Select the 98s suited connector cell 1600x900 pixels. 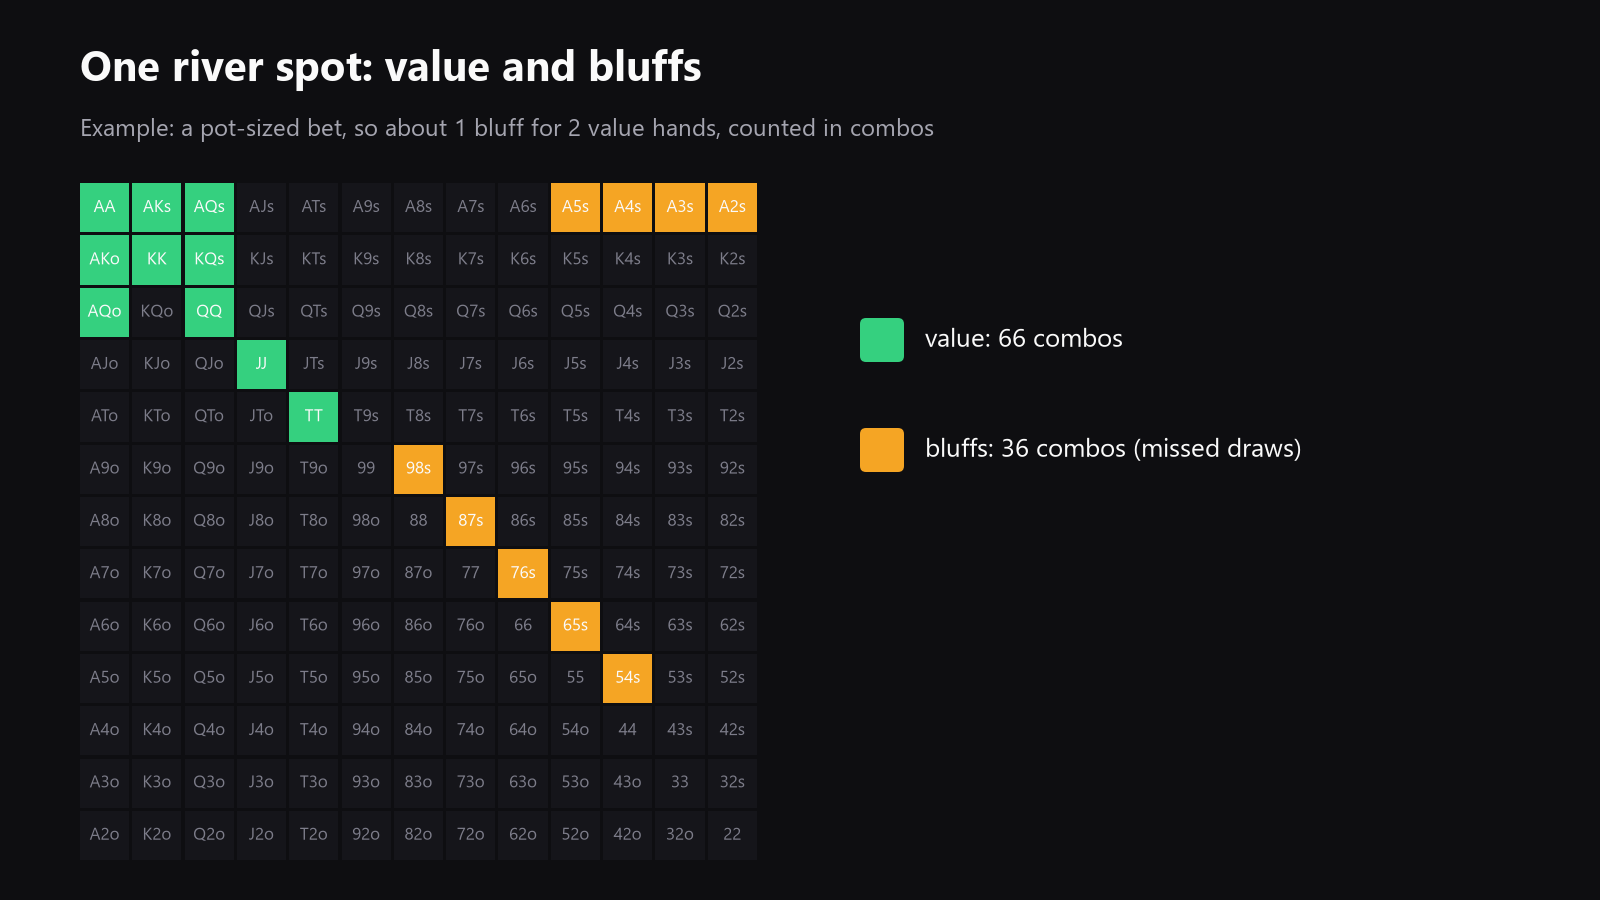coord(418,468)
